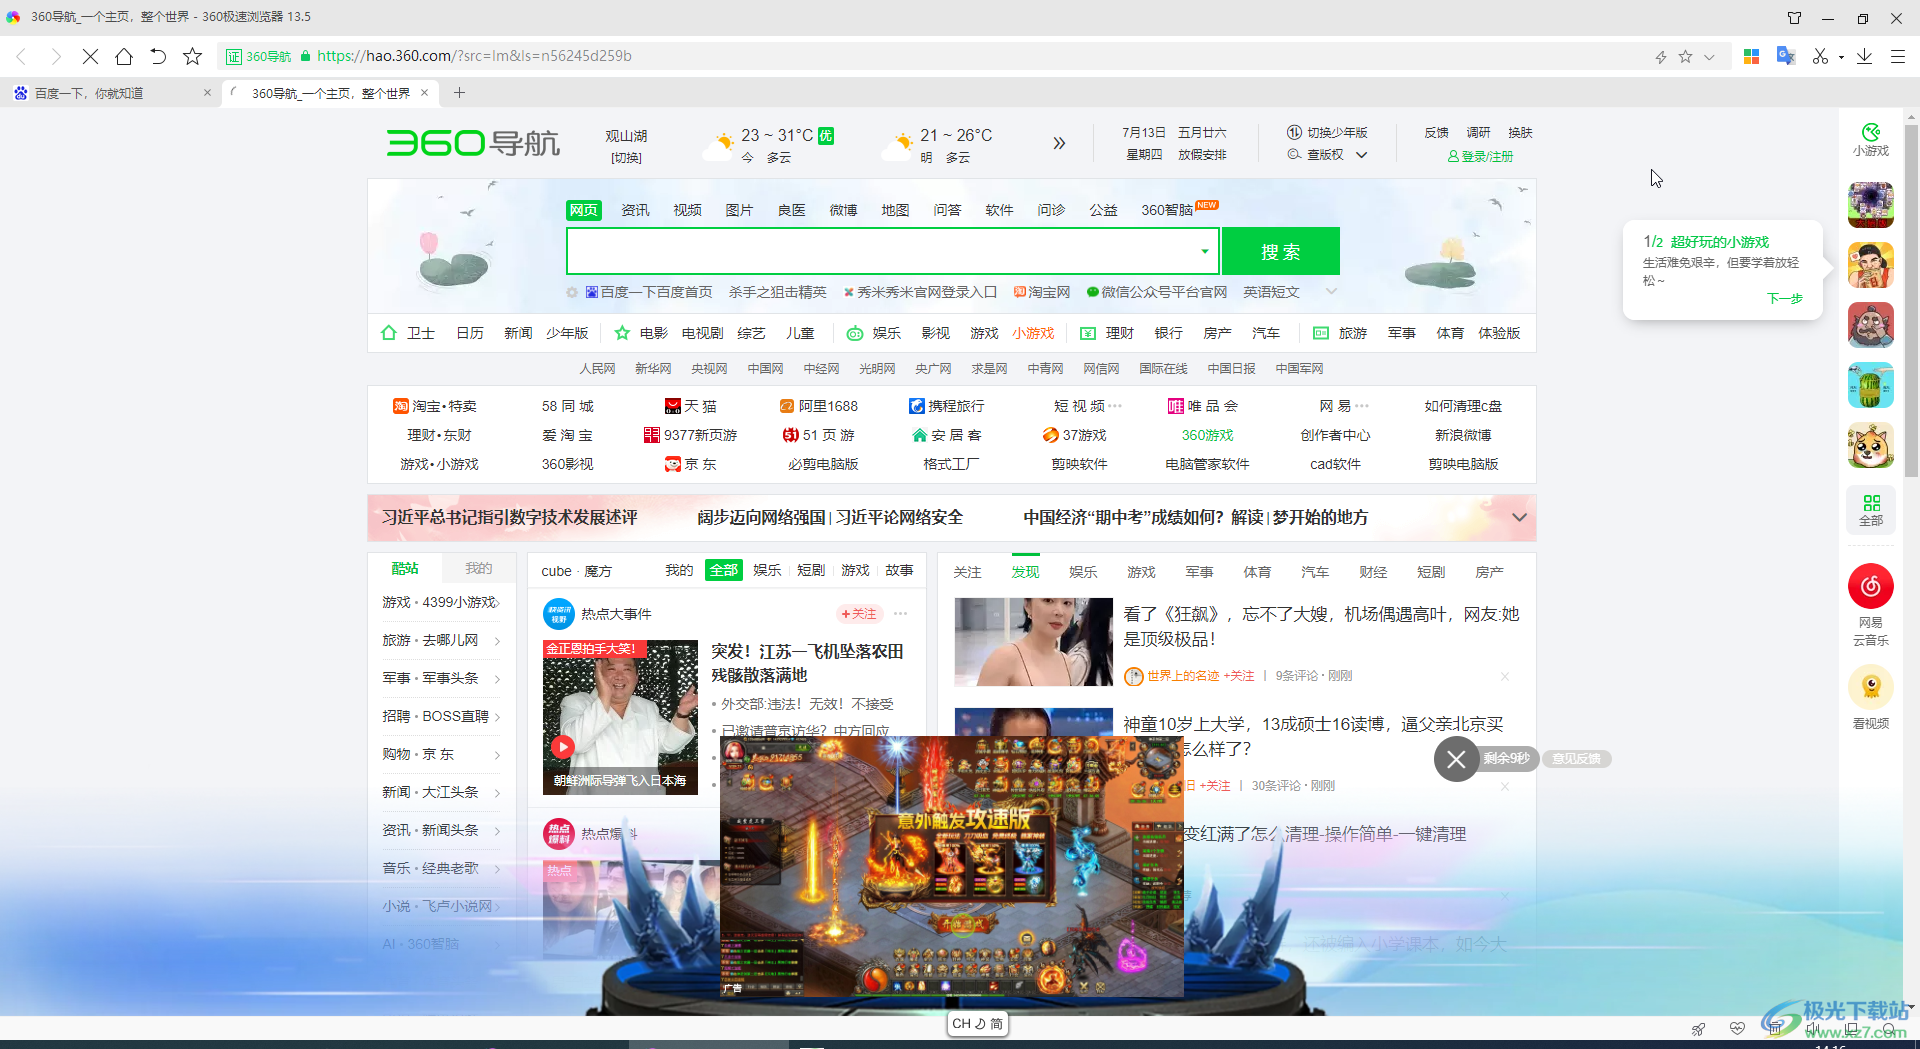
Task: Click the lightning speed-mode icon in address bar
Action: tap(1661, 57)
